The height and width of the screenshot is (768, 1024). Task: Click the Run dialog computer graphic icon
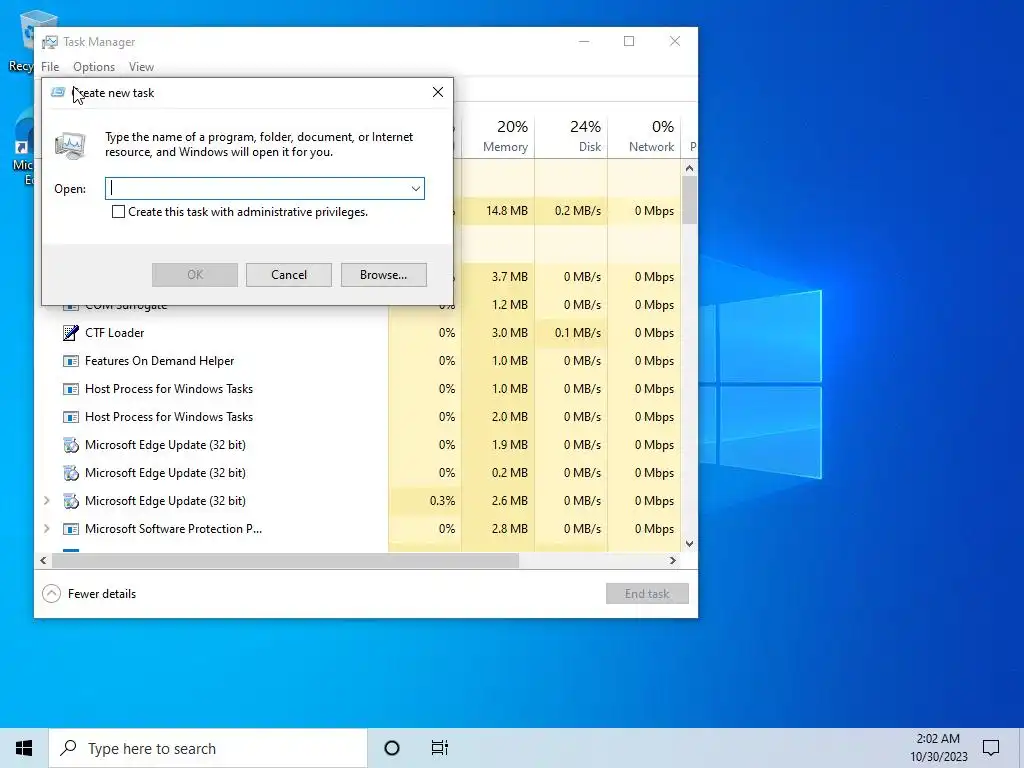pos(71,145)
